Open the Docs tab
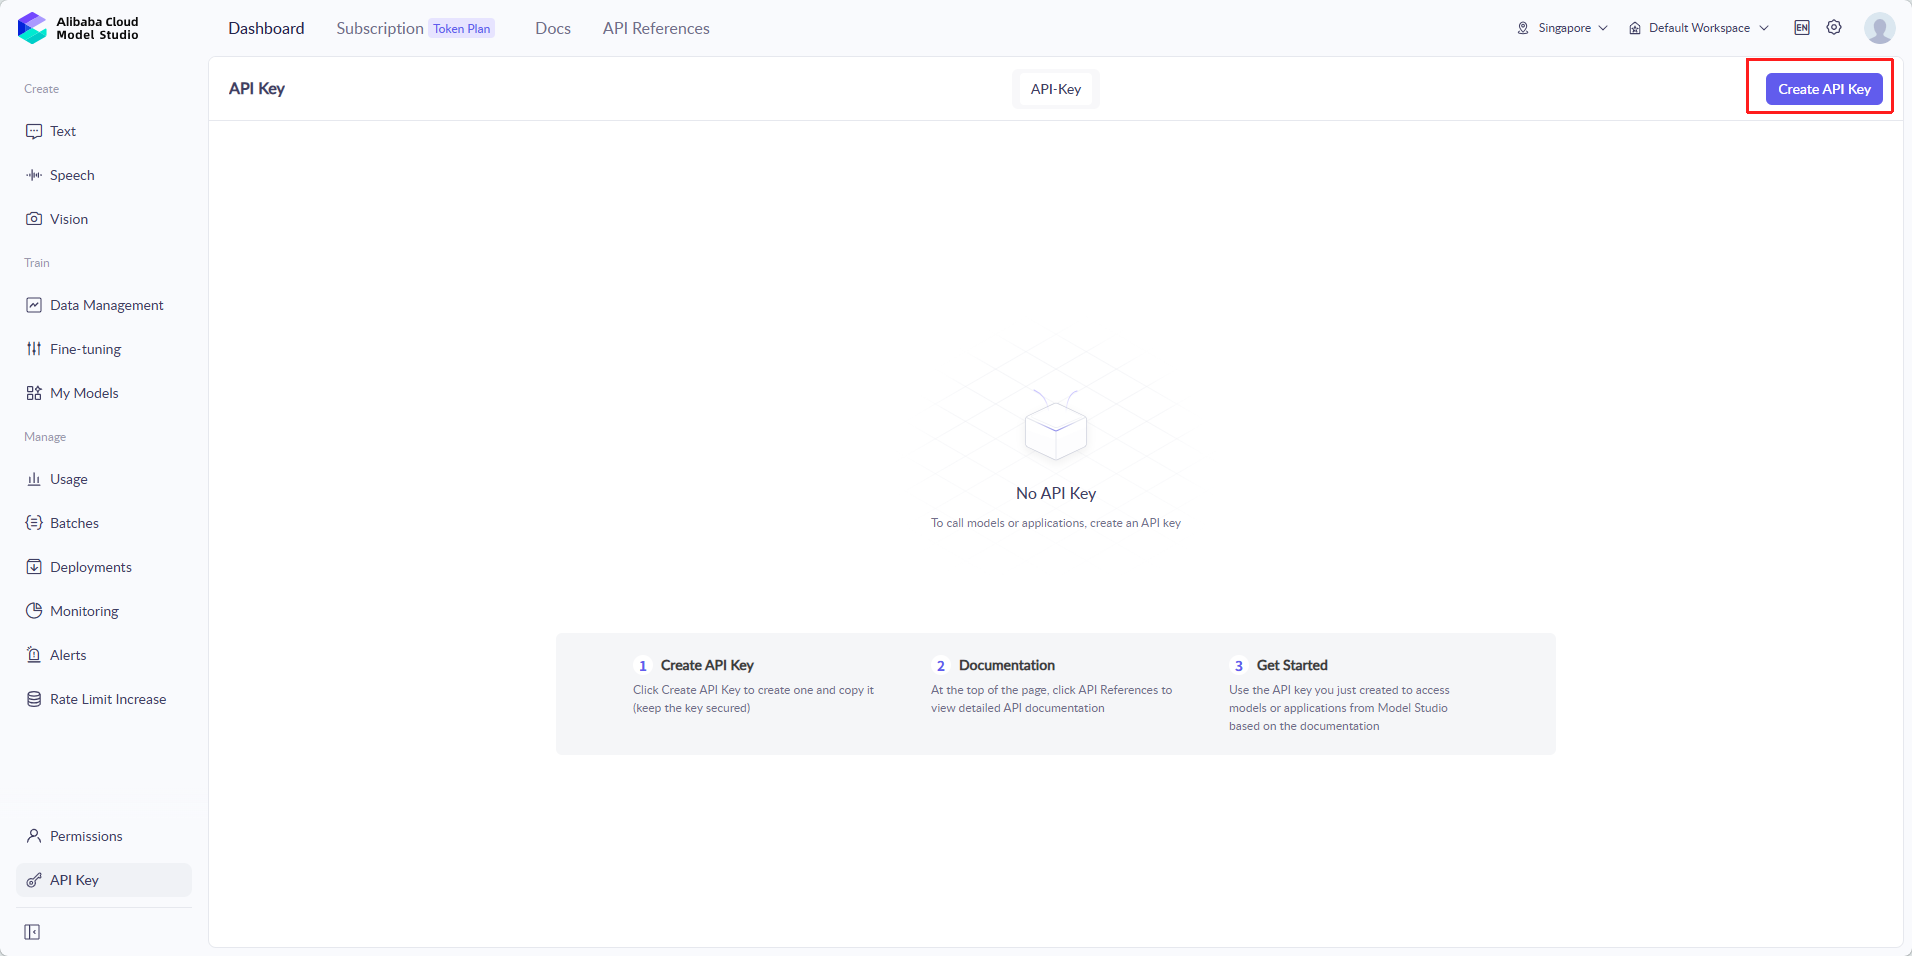The width and height of the screenshot is (1912, 956). [553, 28]
